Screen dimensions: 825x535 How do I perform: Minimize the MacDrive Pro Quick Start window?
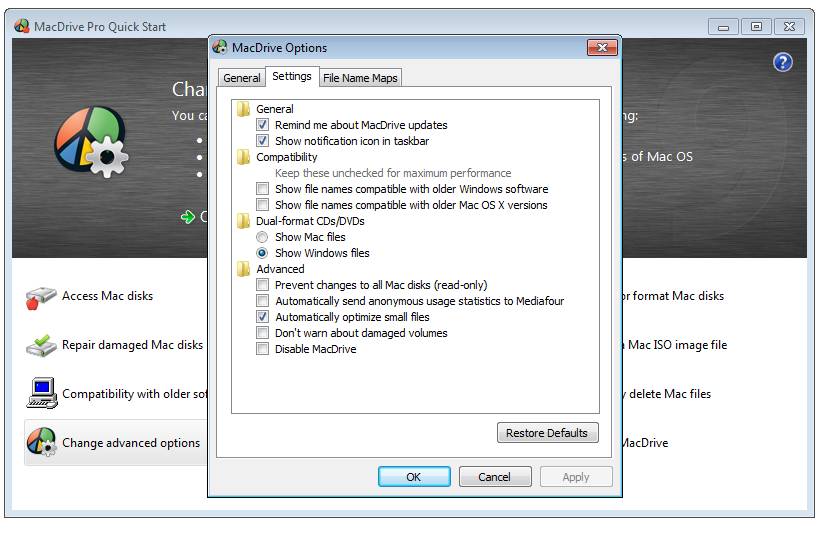click(723, 26)
